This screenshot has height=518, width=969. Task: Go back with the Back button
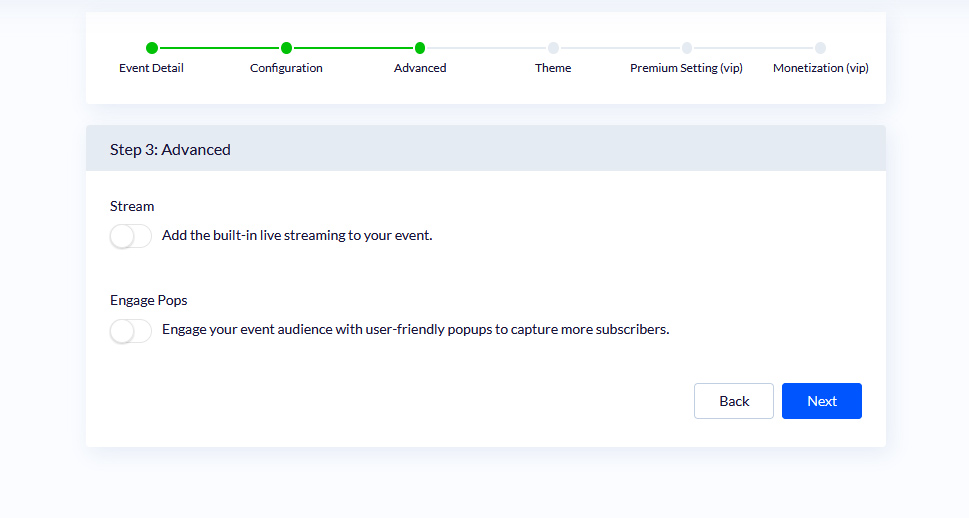click(734, 401)
